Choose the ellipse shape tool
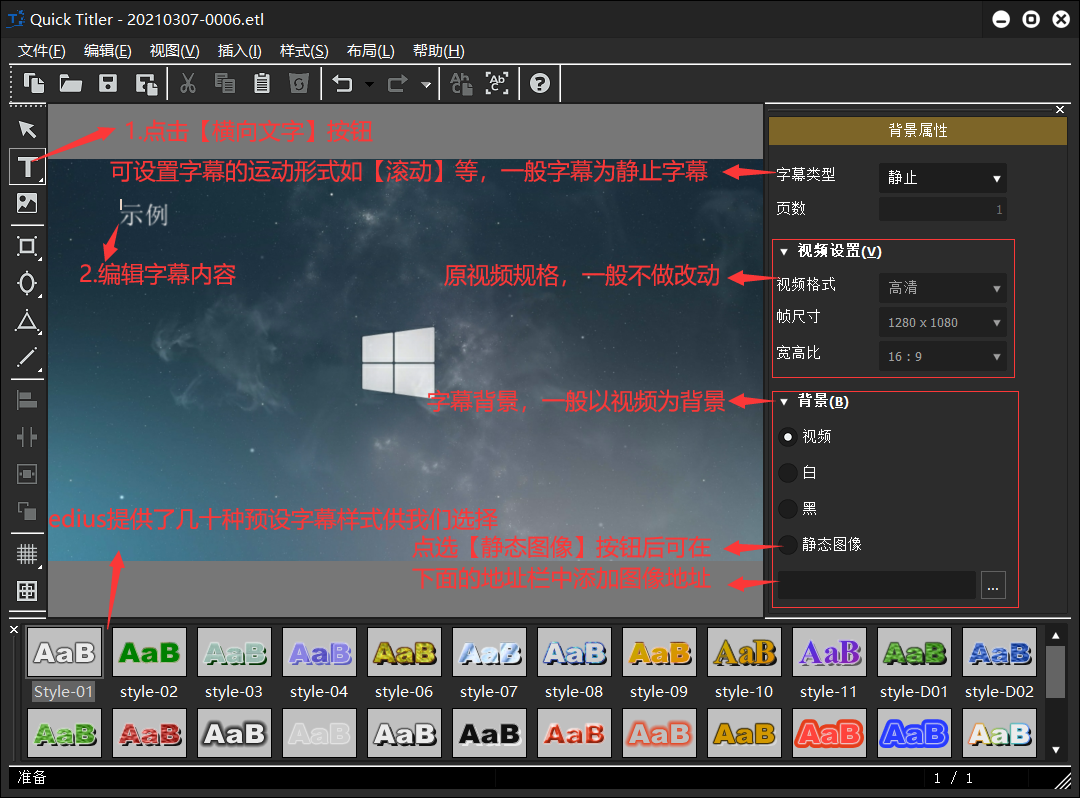1080x798 pixels. click(x=27, y=284)
